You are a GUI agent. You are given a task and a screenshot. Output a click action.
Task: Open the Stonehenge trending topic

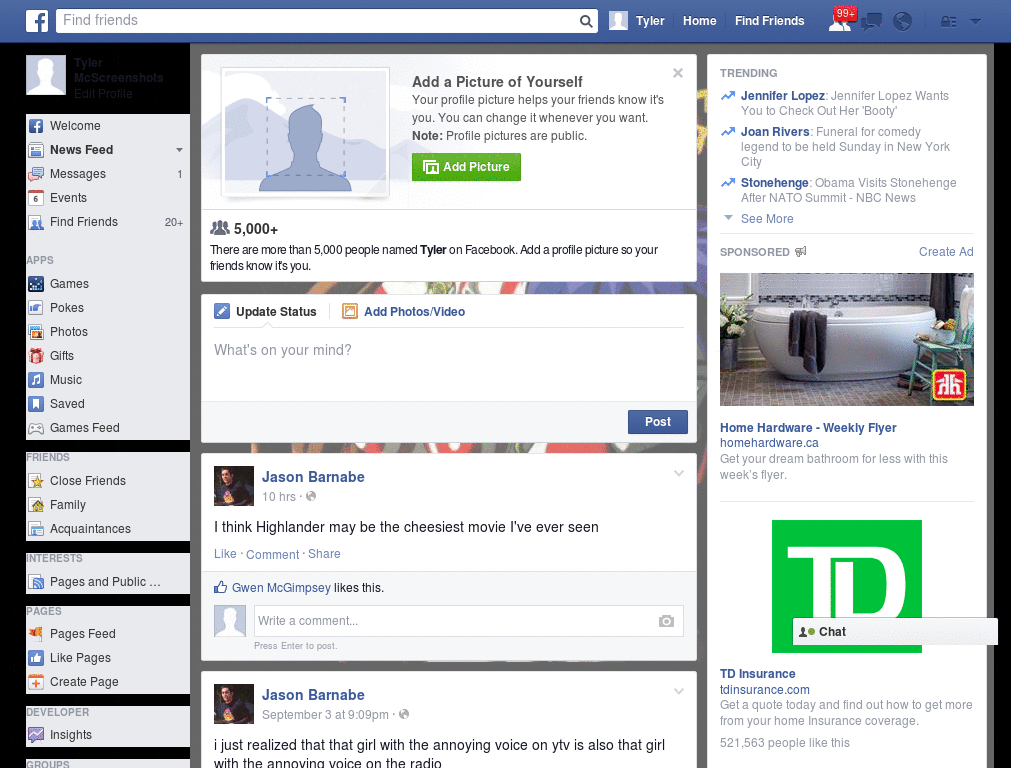click(775, 183)
